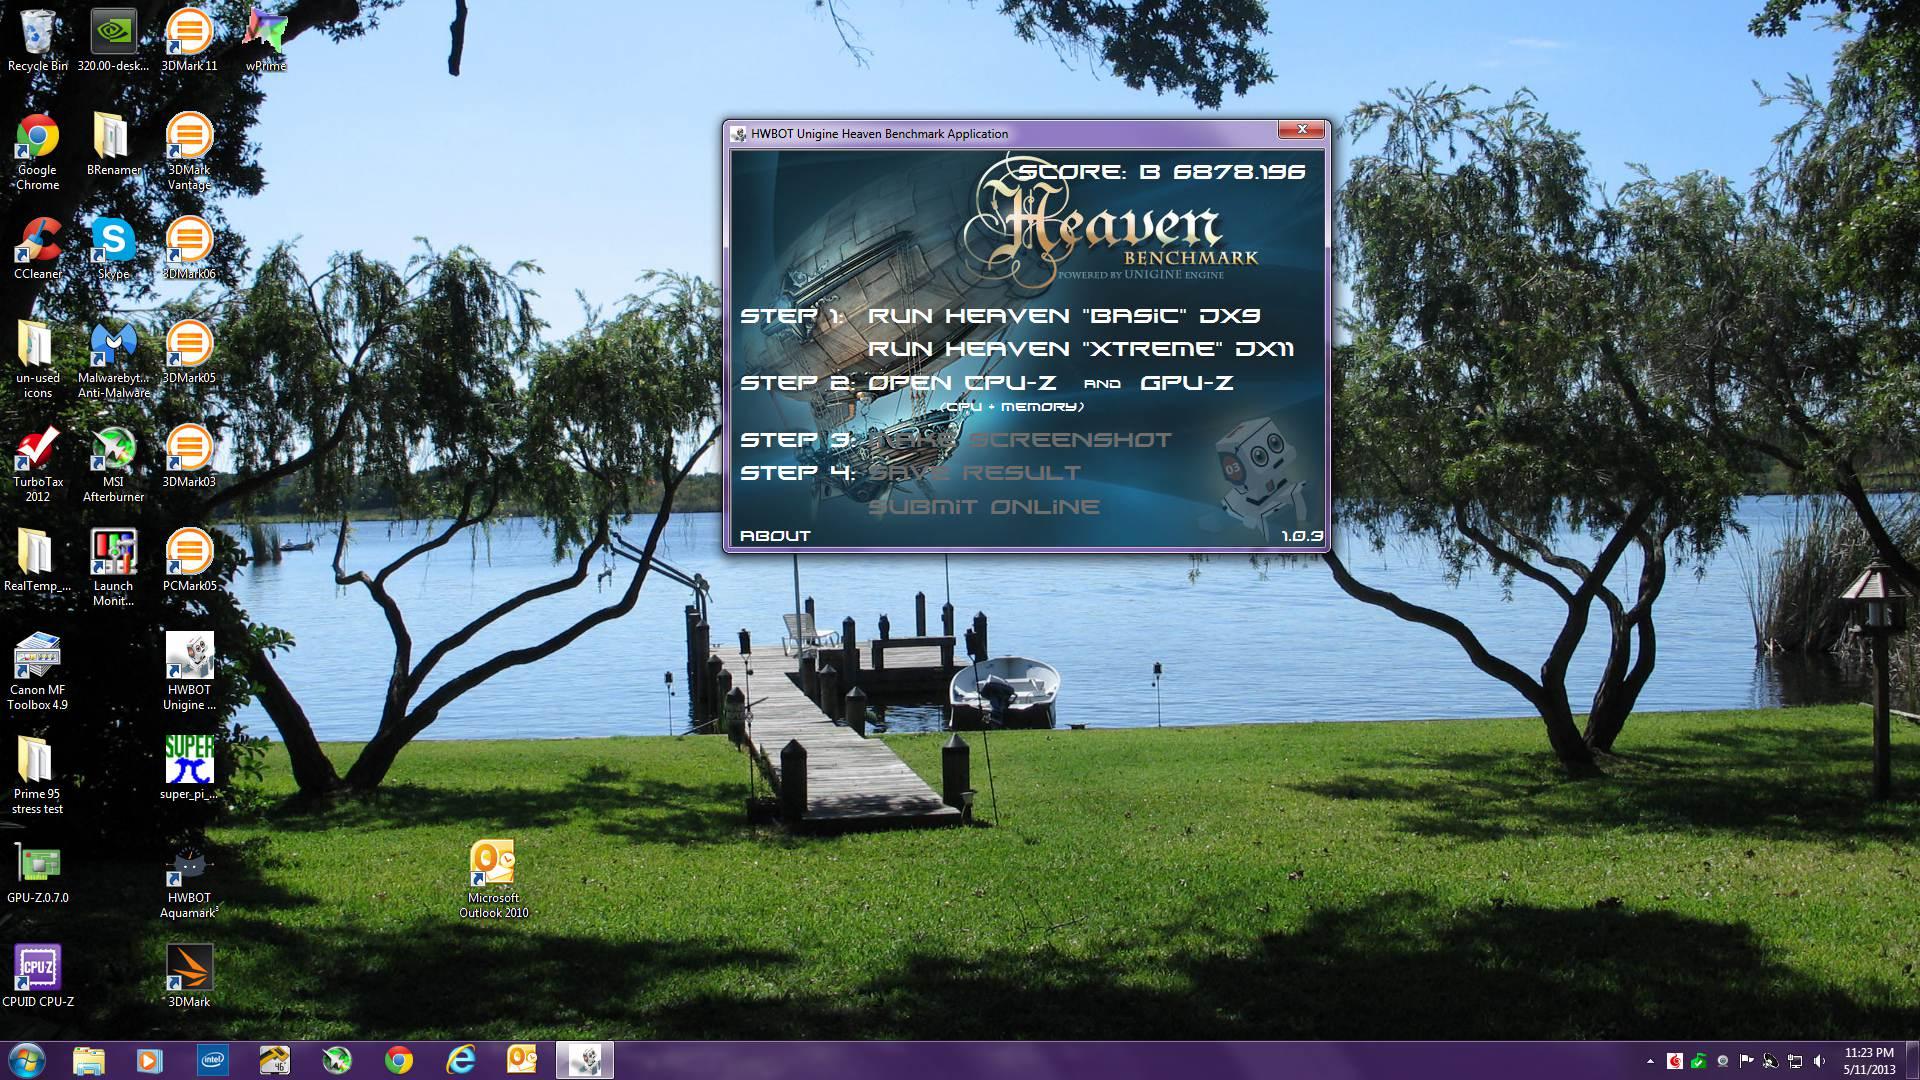The height and width of the screenshot is (1080, 1920).
Task: Select the GPU-Z.0.7.0 desktop icon
Action: pos(37,873)
